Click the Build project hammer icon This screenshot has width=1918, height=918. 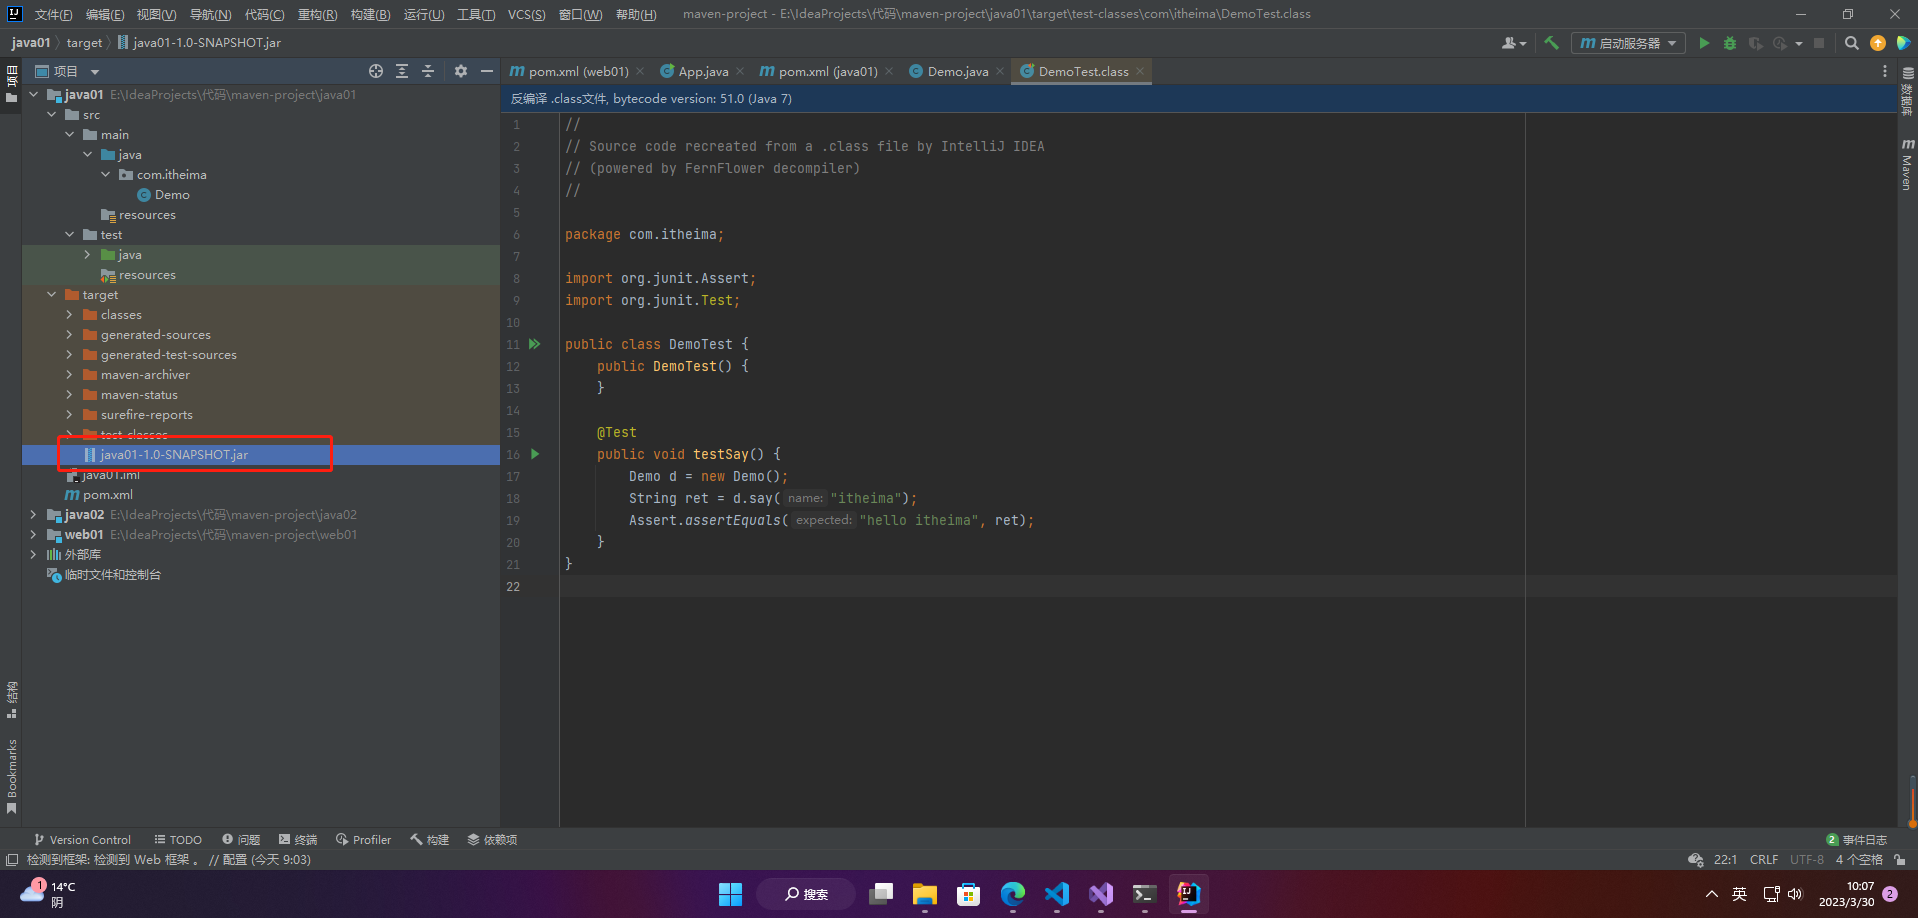point(1551,43)
